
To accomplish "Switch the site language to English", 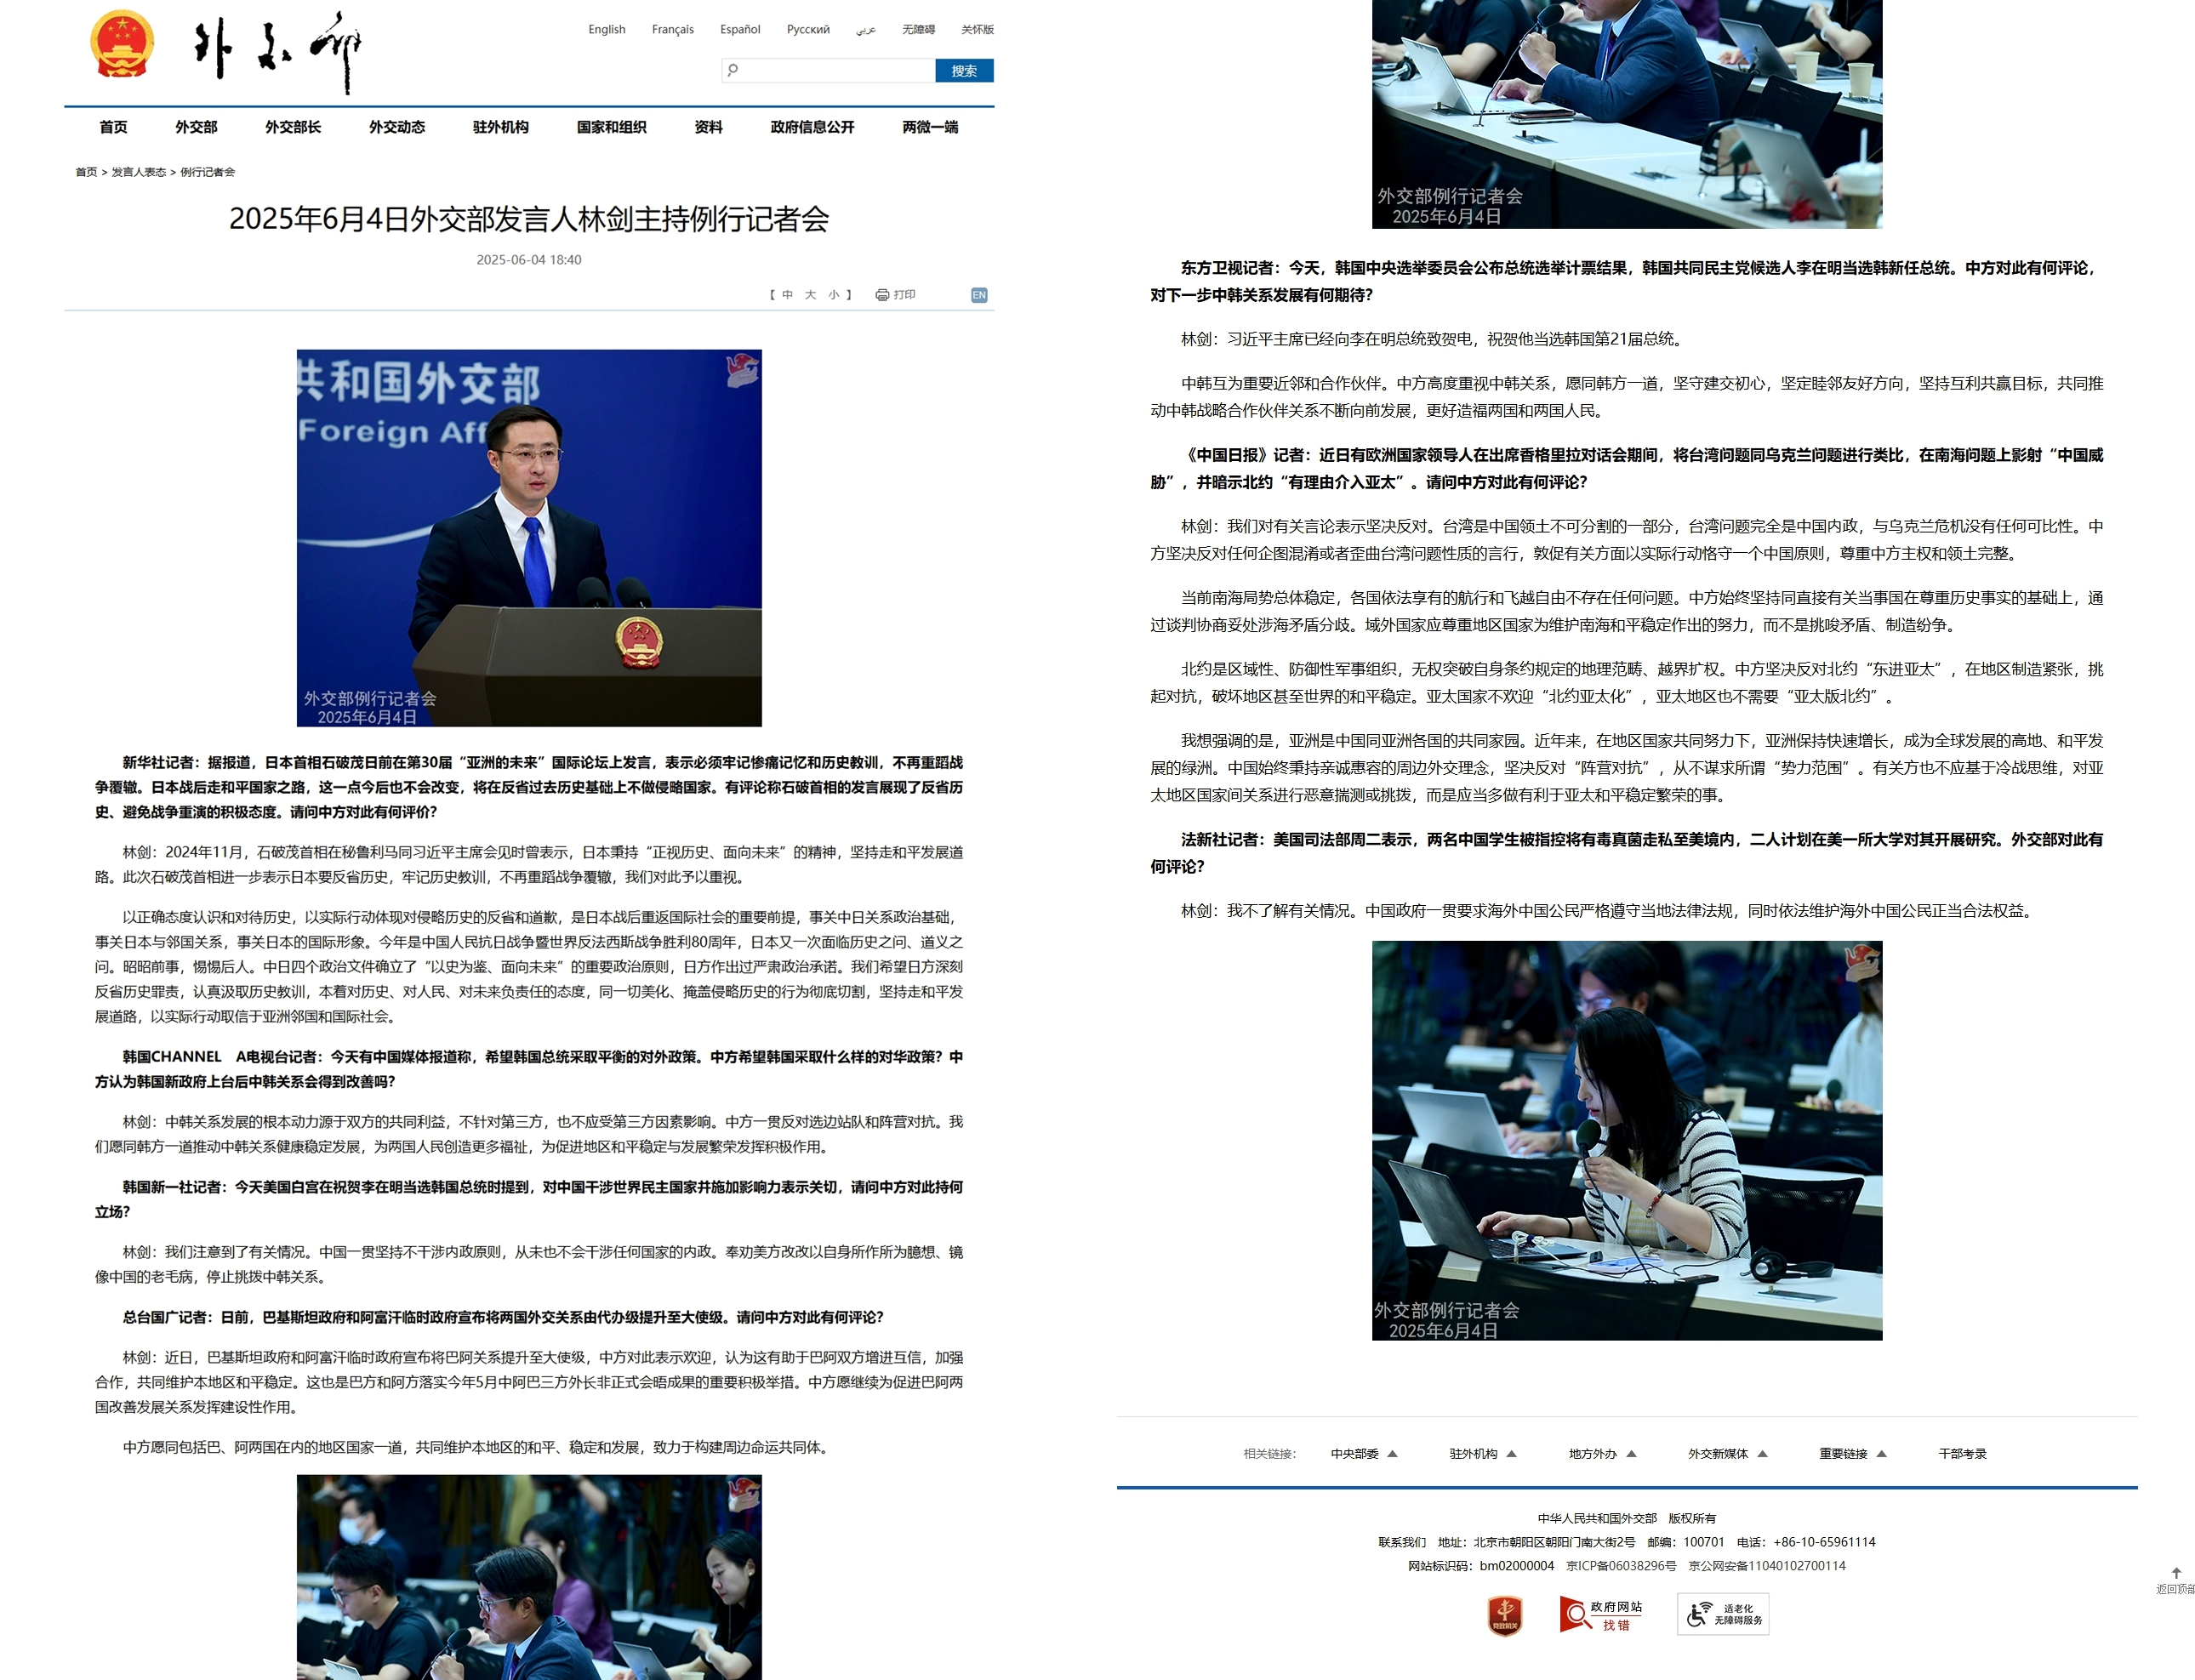I will pos(606,30).
